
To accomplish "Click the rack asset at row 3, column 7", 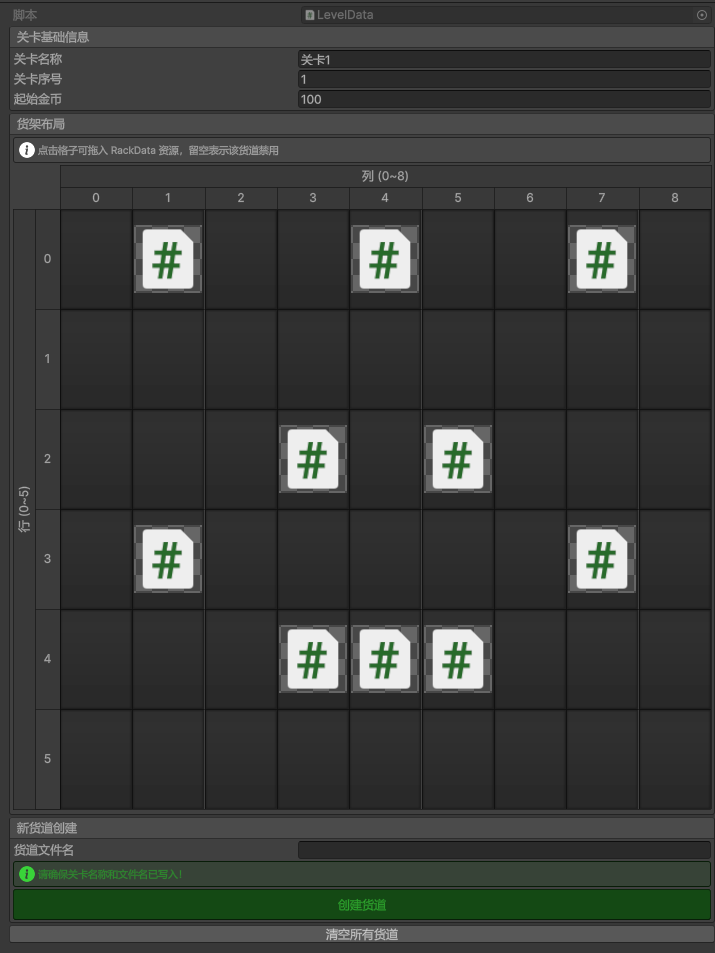I will pos(602,559).
